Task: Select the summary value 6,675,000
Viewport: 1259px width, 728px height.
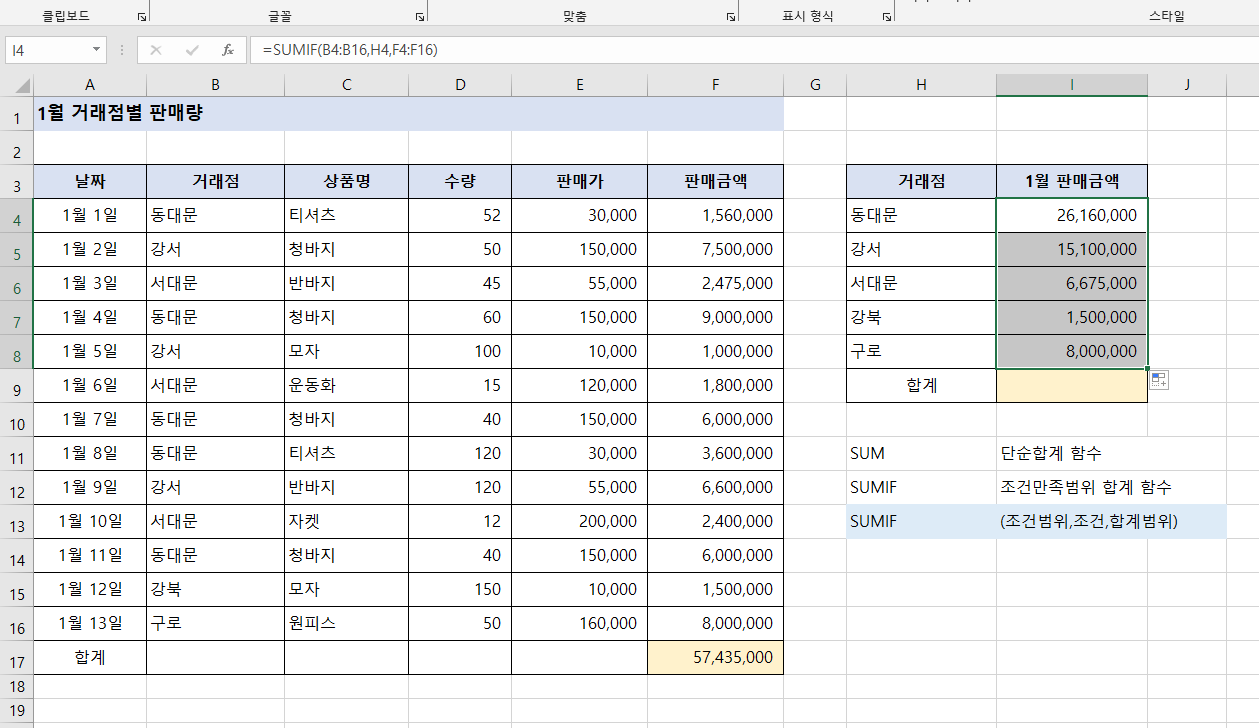Action: pyautogui.click(x=1071, y=284)
